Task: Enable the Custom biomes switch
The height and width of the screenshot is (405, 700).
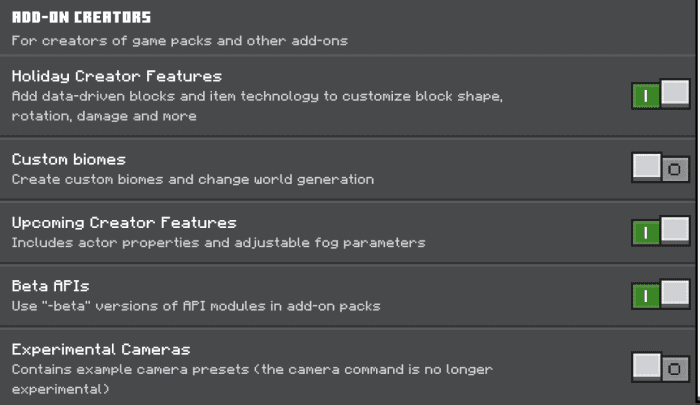Action: coord(661,168)
